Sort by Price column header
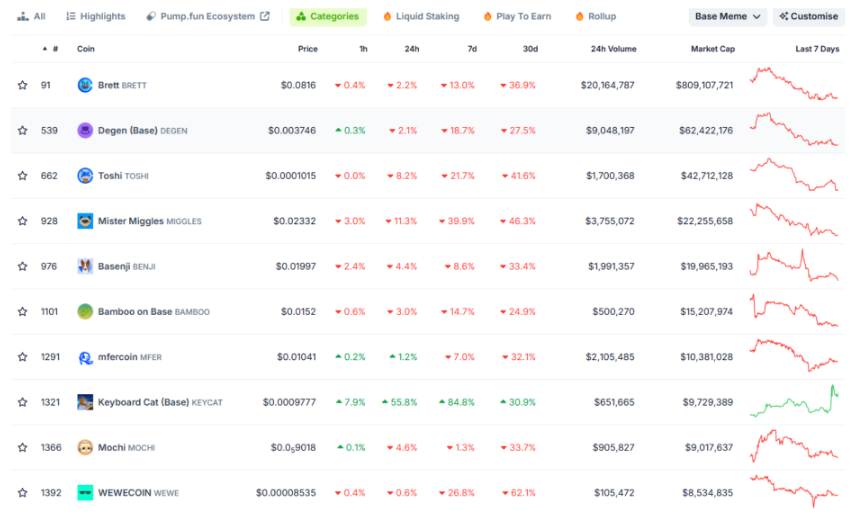Viewport: 862px width, 515px height. (x=308, y=49)
